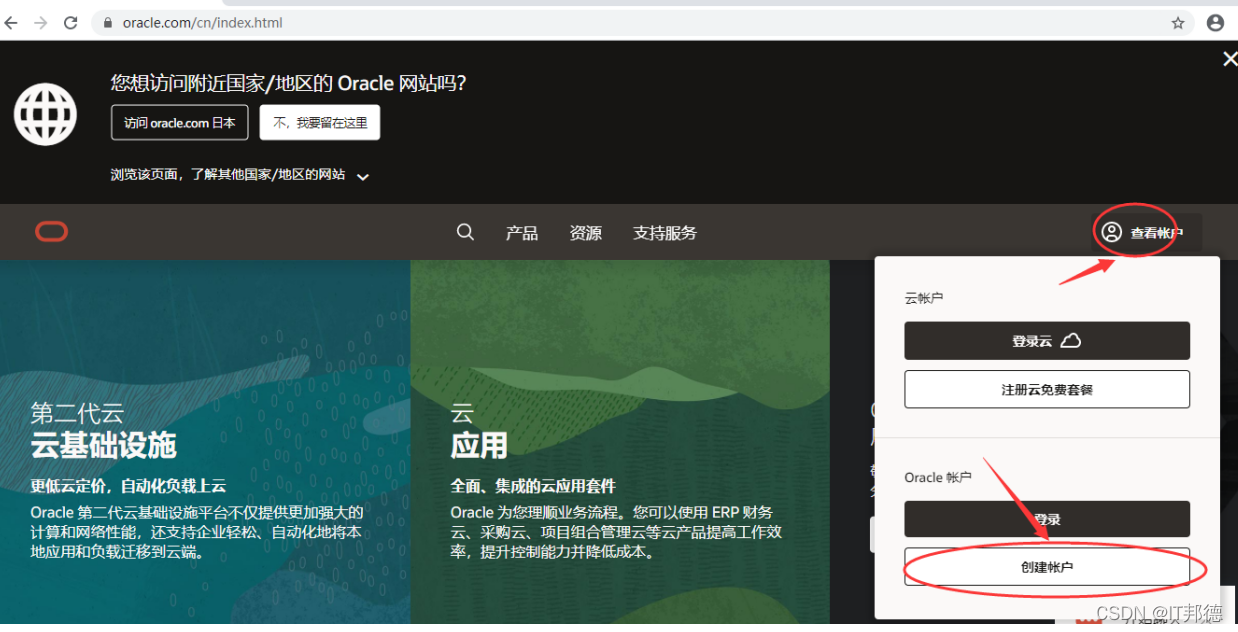The width and height of the screenshot is (1238, 632).
Task: Reload the page with refresh icon
Action: (x=71, y=22)
